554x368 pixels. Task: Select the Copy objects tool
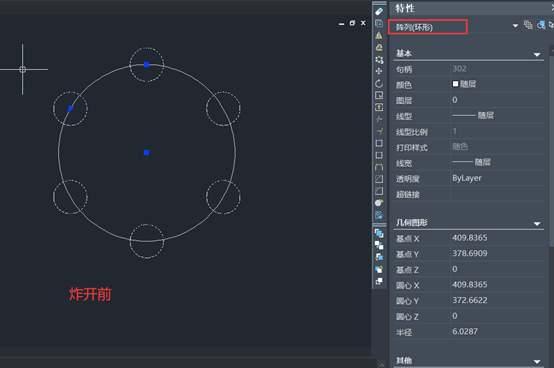coord(379,24)
